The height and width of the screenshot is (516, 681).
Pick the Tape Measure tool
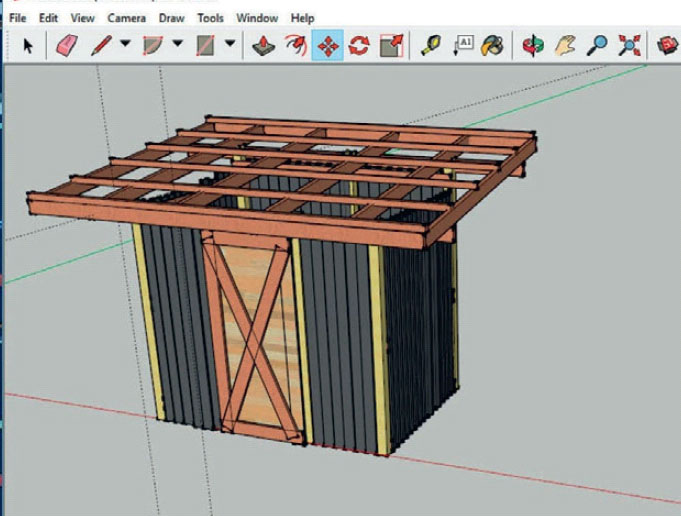point(431,45)
